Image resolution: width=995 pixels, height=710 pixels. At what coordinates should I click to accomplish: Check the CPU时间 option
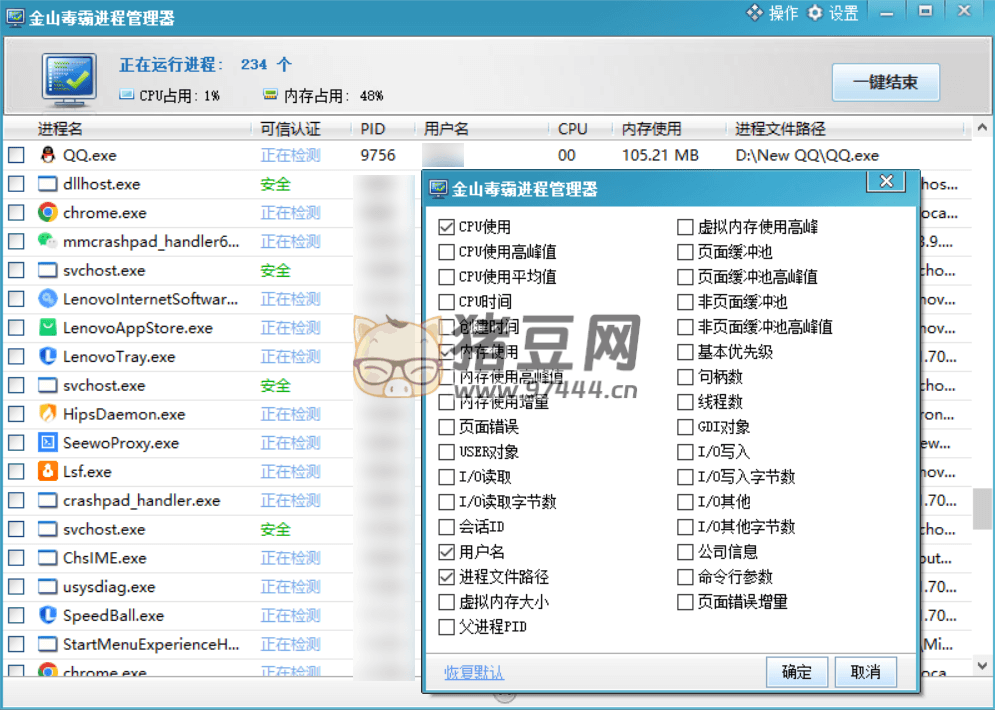(x=447, y=301)
